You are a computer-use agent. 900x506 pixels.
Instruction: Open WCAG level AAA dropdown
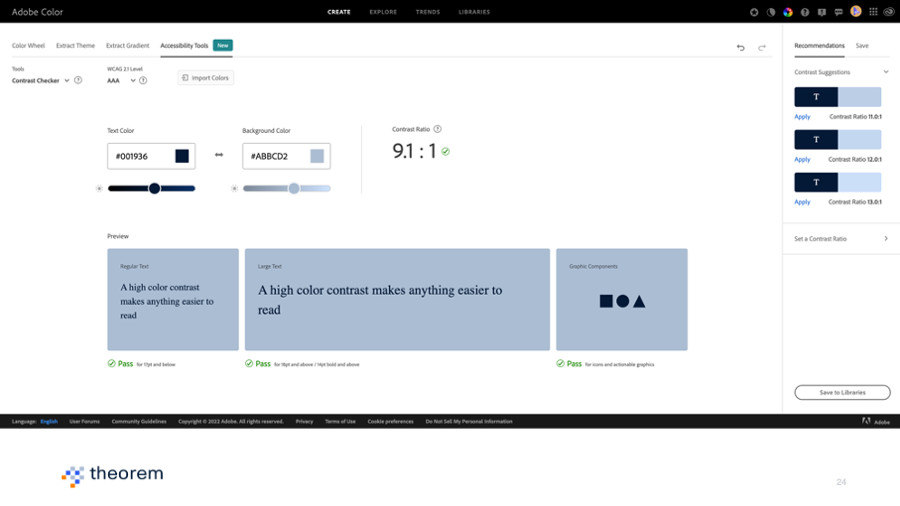coord(121,81)
